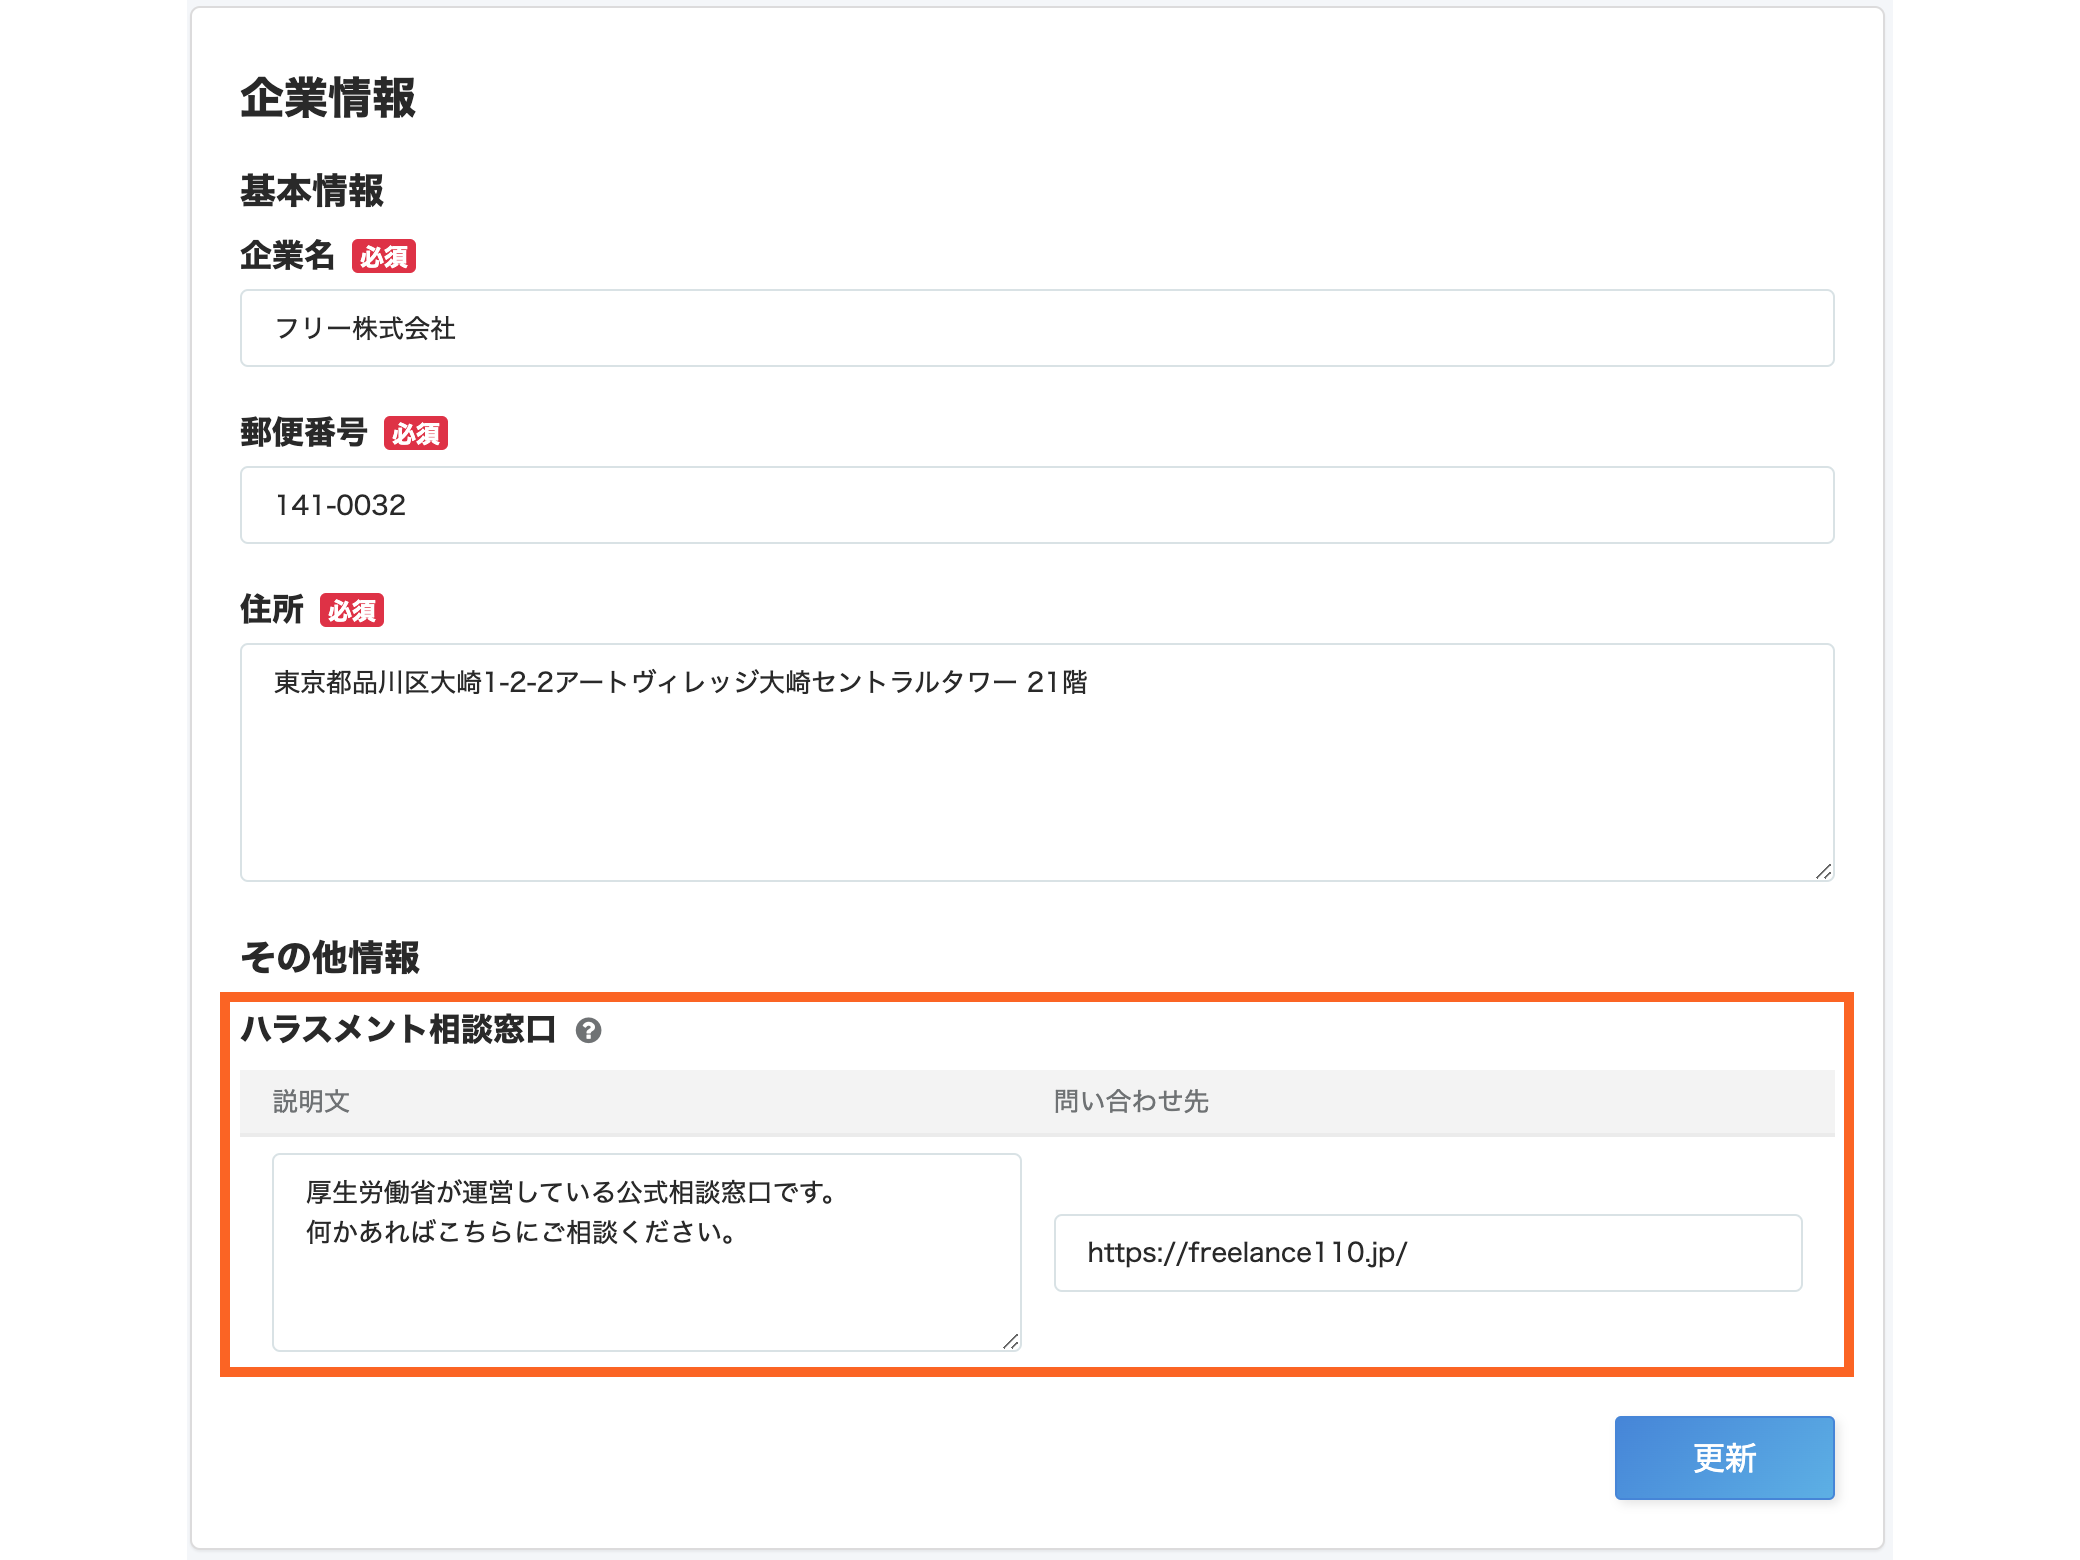This screenshot has height=1560, width=2080.
Task: Click the 必須 badge next to 郵便番号
Action: tap(416, 434)
